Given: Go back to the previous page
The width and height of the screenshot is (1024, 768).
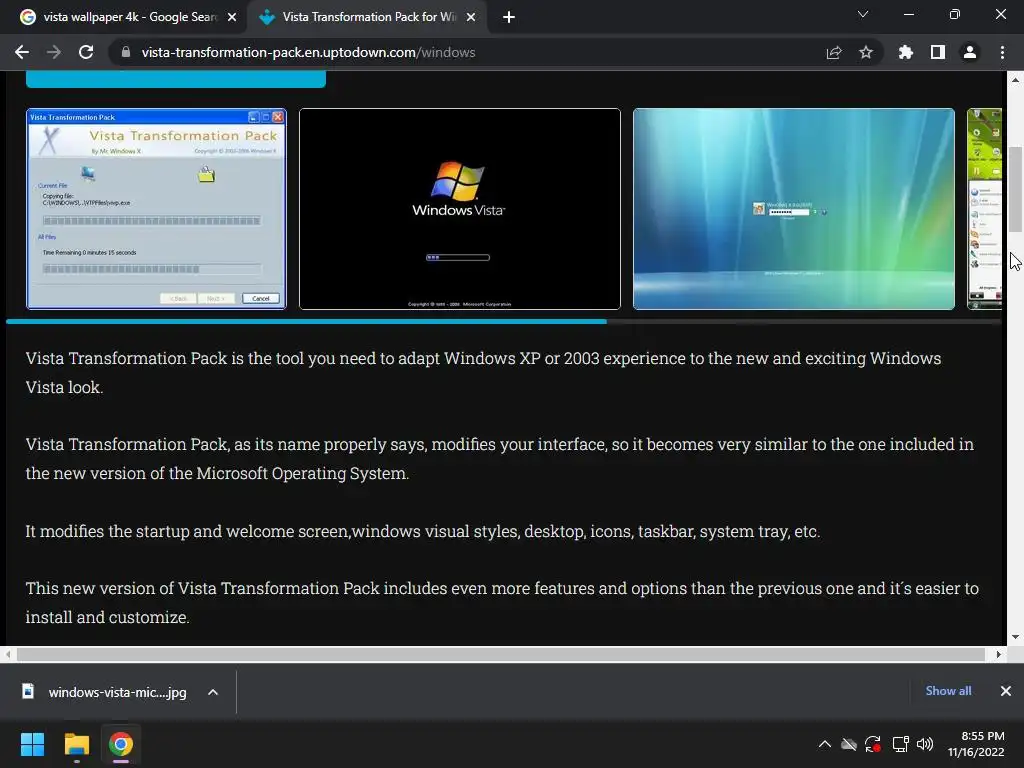Looking at the screenshot, I should 22,52.
